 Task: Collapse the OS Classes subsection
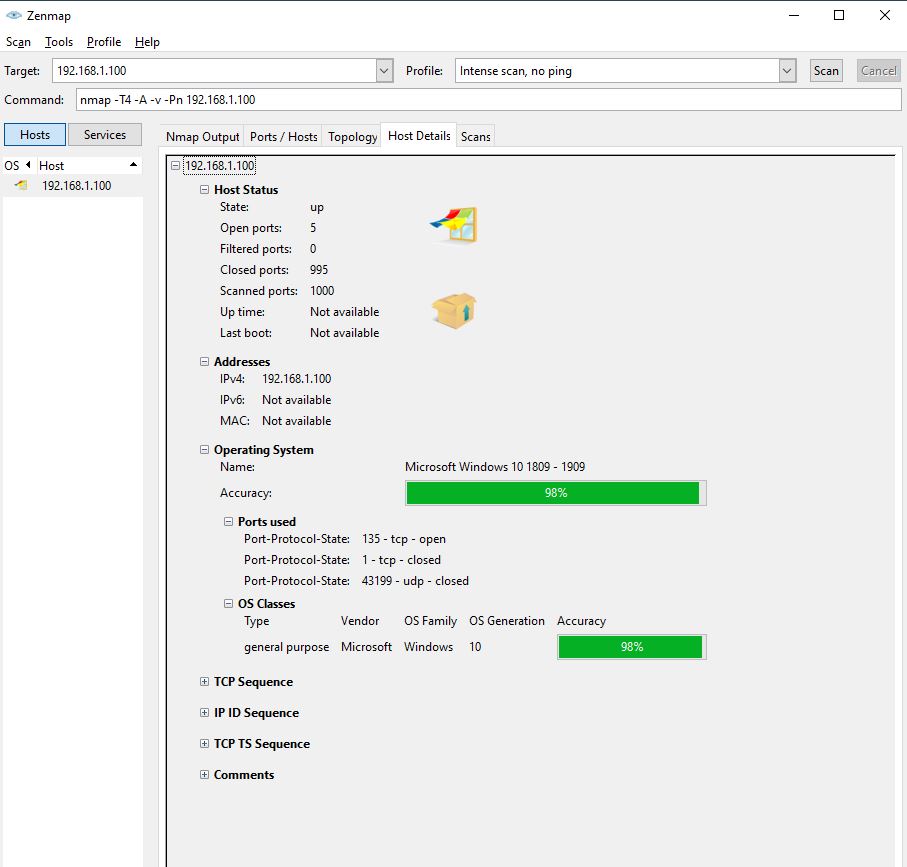click(228, 603)
